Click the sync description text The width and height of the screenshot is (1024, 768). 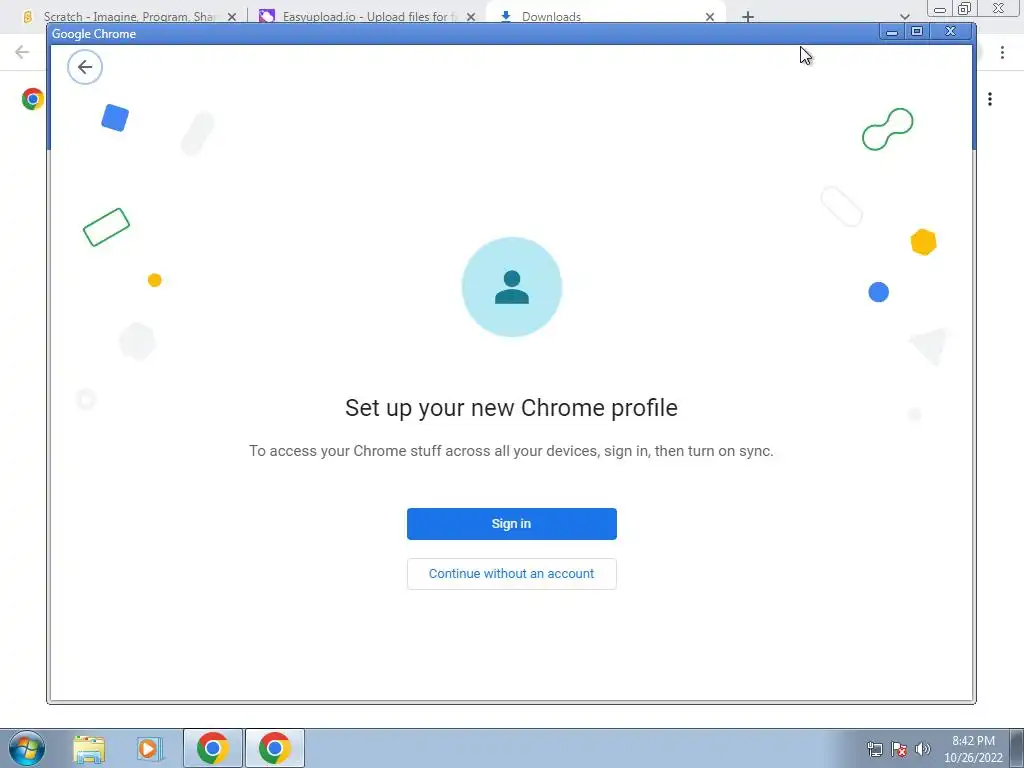tap(511, 451)
